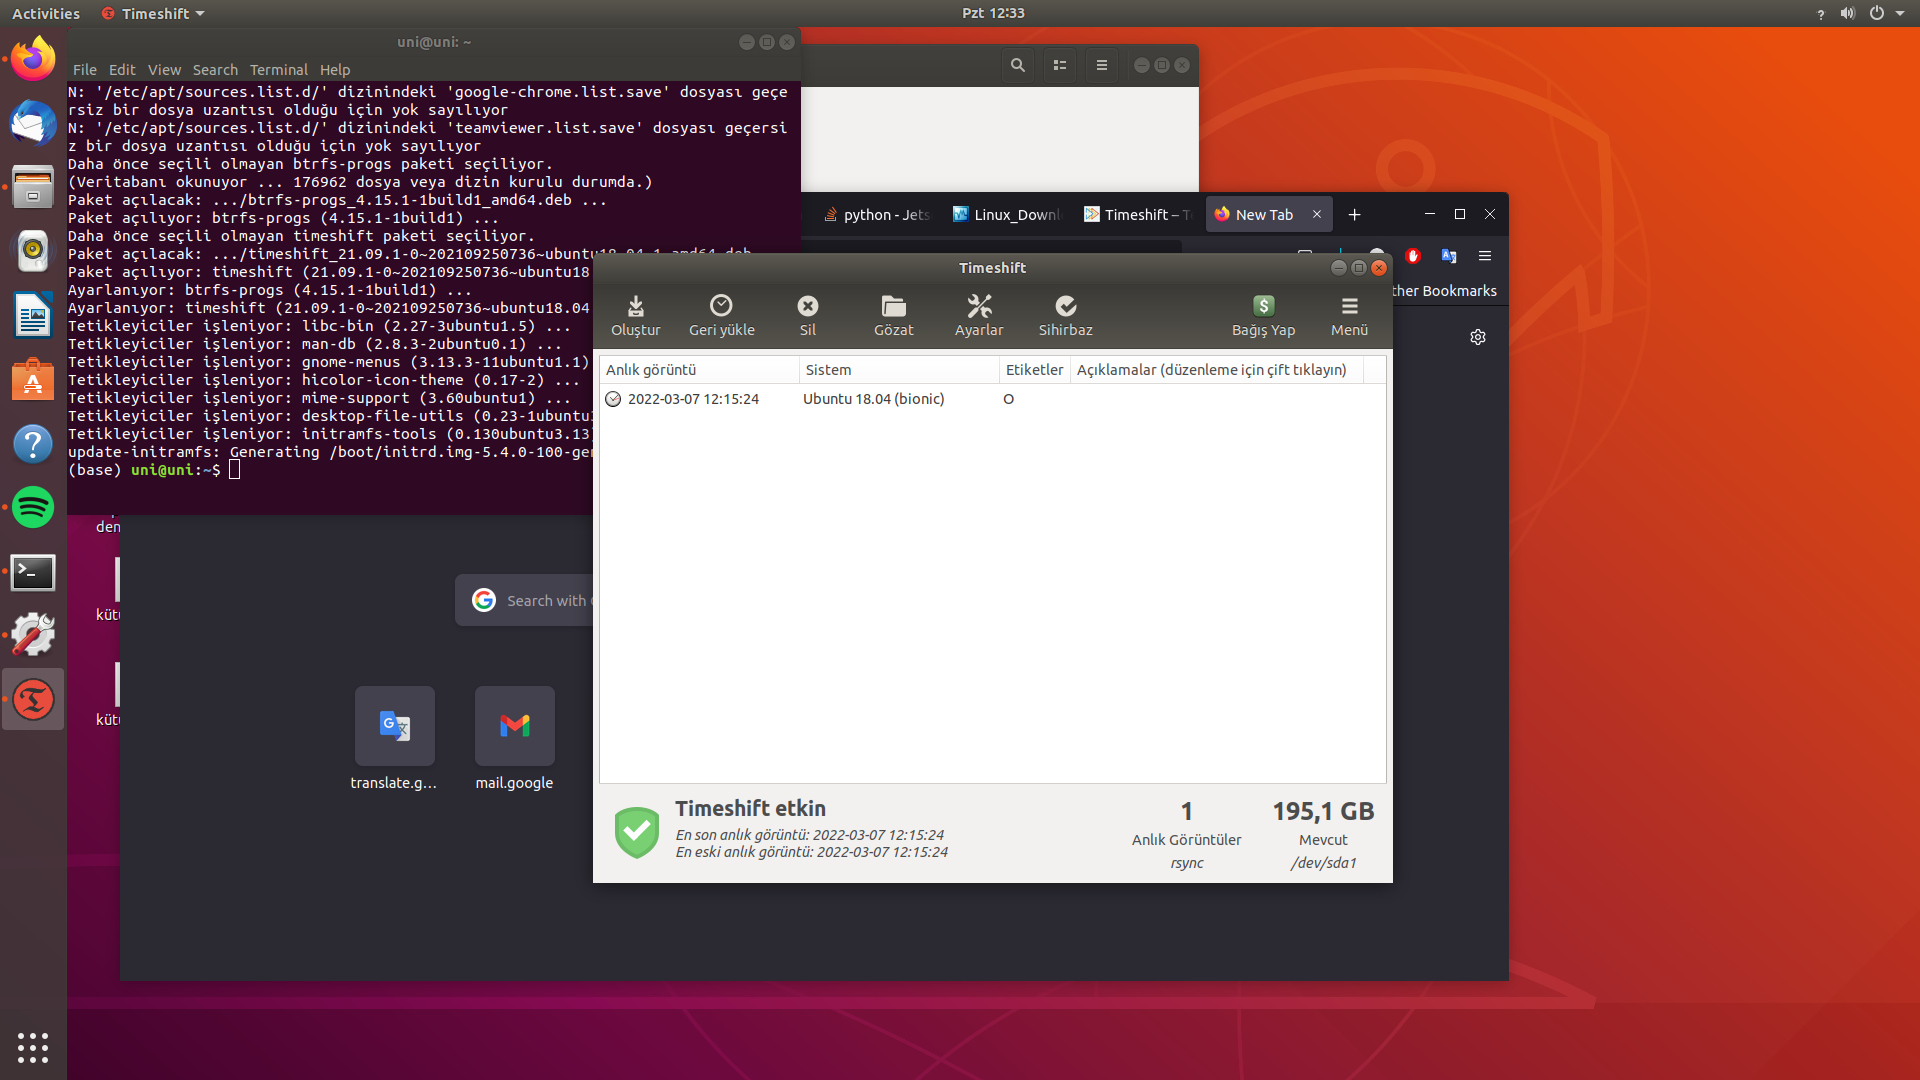
Task: Launch the Sihirbaz wizard in Timeshift
Action: [x=1065, y=314]
